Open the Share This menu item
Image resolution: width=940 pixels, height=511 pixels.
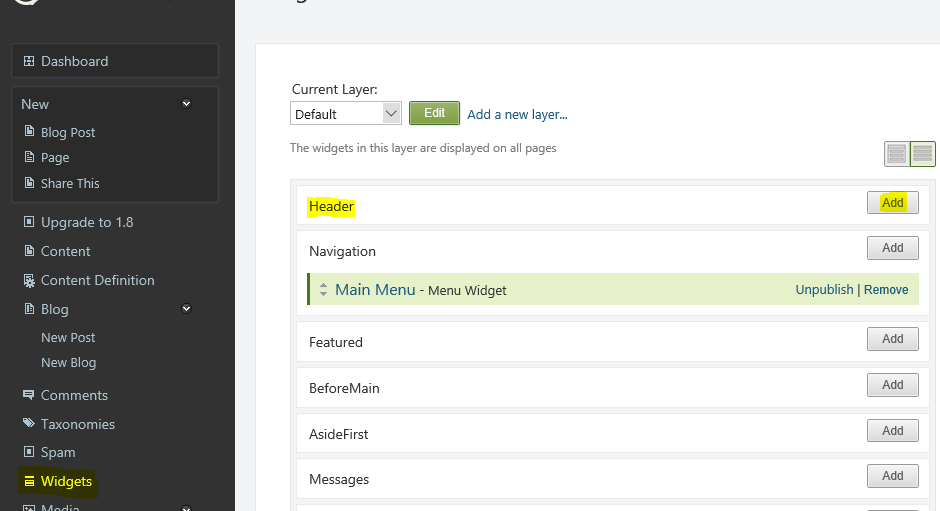[70, 183]
